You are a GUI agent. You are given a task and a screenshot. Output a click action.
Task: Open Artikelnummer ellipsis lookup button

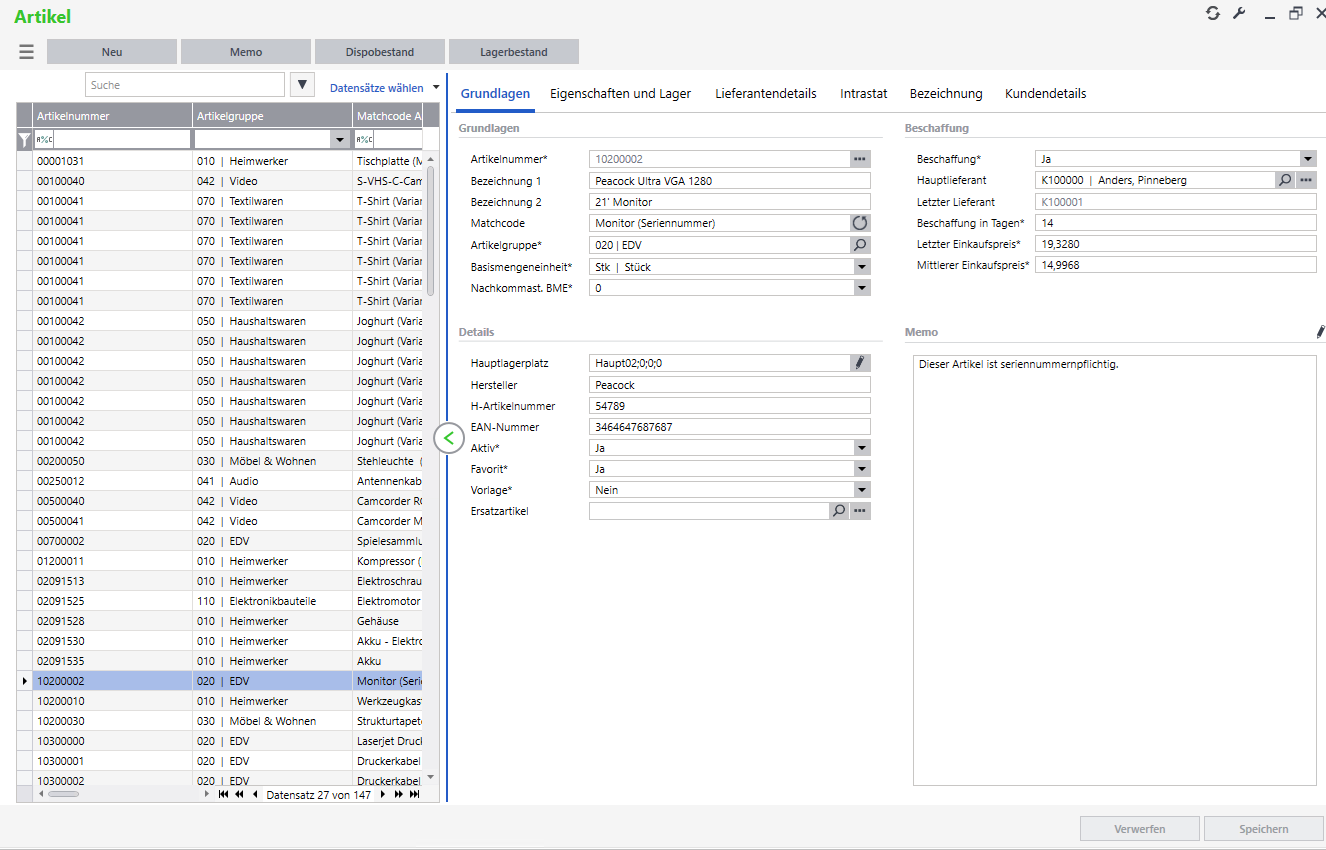click(x=860, y=159)
